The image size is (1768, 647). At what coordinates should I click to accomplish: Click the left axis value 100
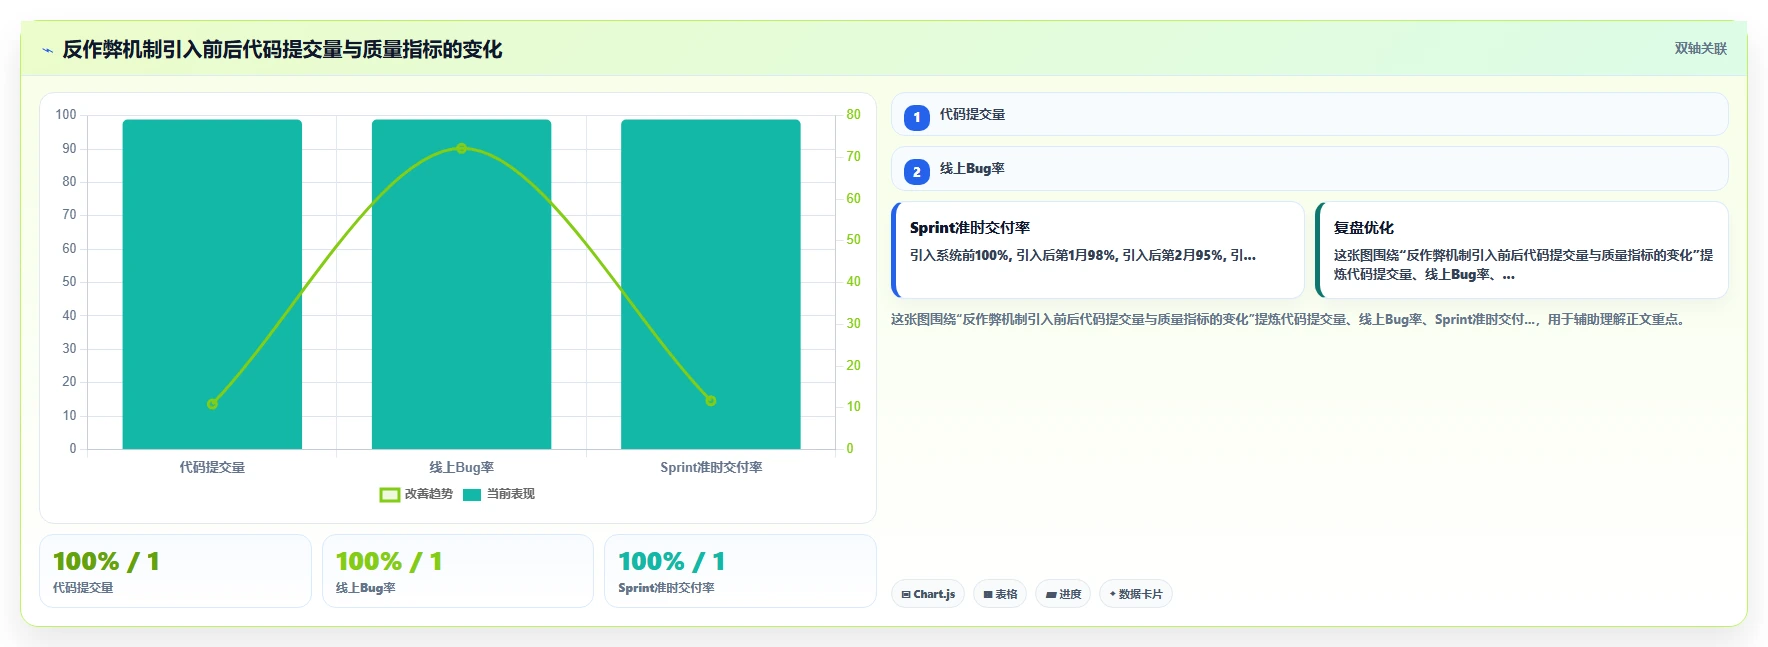(x=66, y=115)
